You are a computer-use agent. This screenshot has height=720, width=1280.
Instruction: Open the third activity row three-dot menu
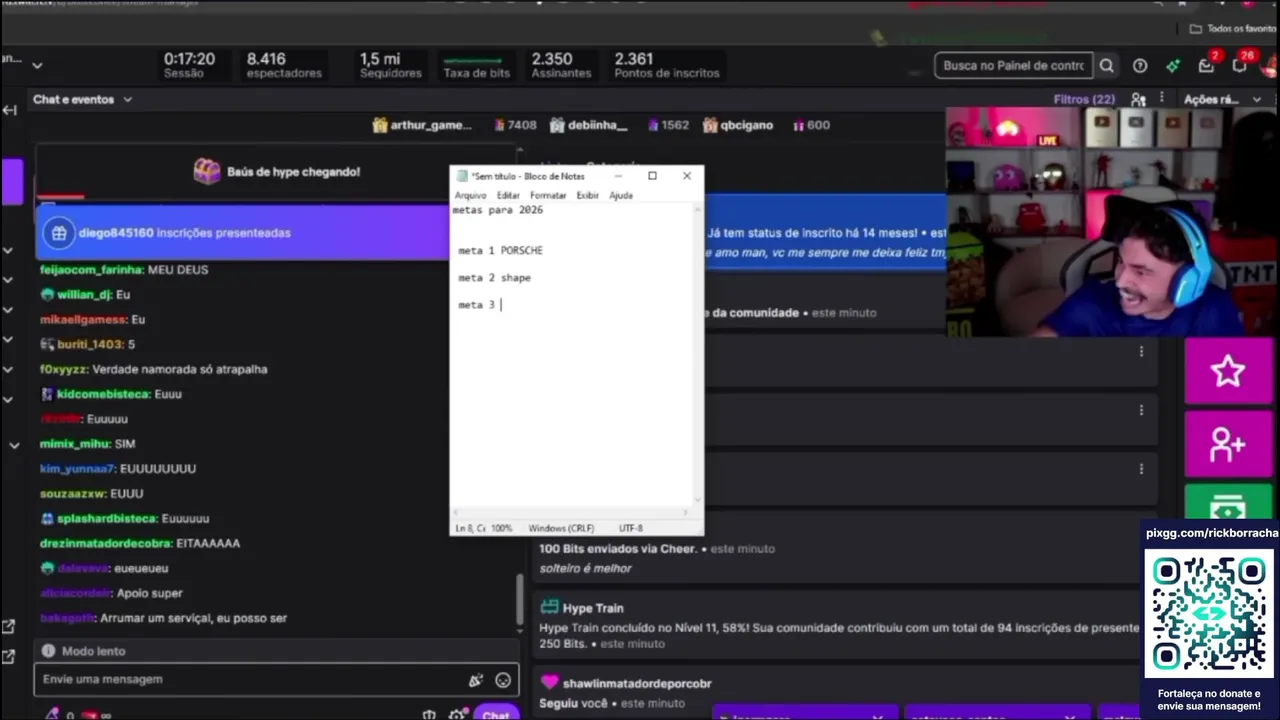(x=1141, y=469)
